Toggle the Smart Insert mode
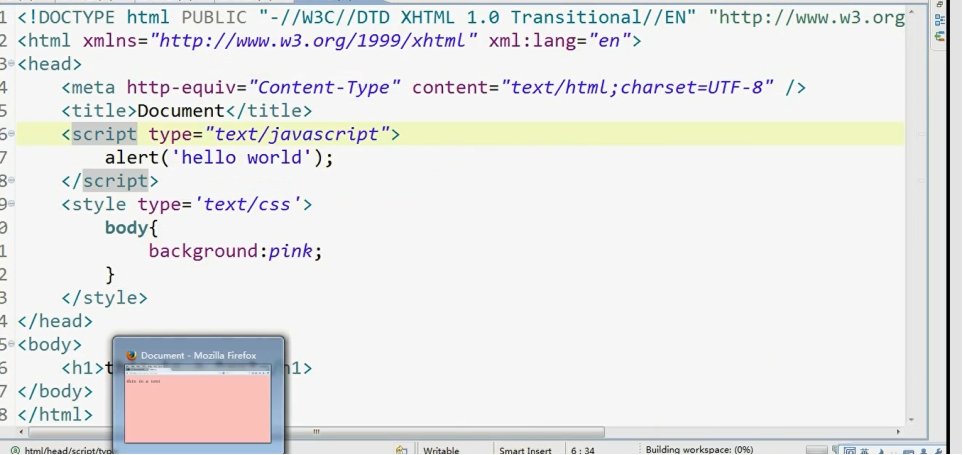Viewport: 963px width, 455px height. click(x=525, y=450)
